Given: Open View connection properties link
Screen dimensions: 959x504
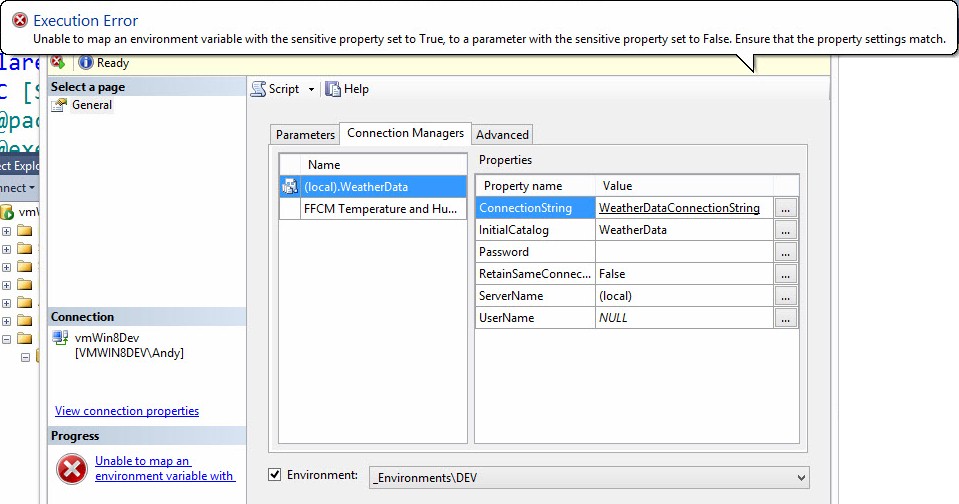Looking at the screenshot, I should pyautogui.click(x=127, y=411).
